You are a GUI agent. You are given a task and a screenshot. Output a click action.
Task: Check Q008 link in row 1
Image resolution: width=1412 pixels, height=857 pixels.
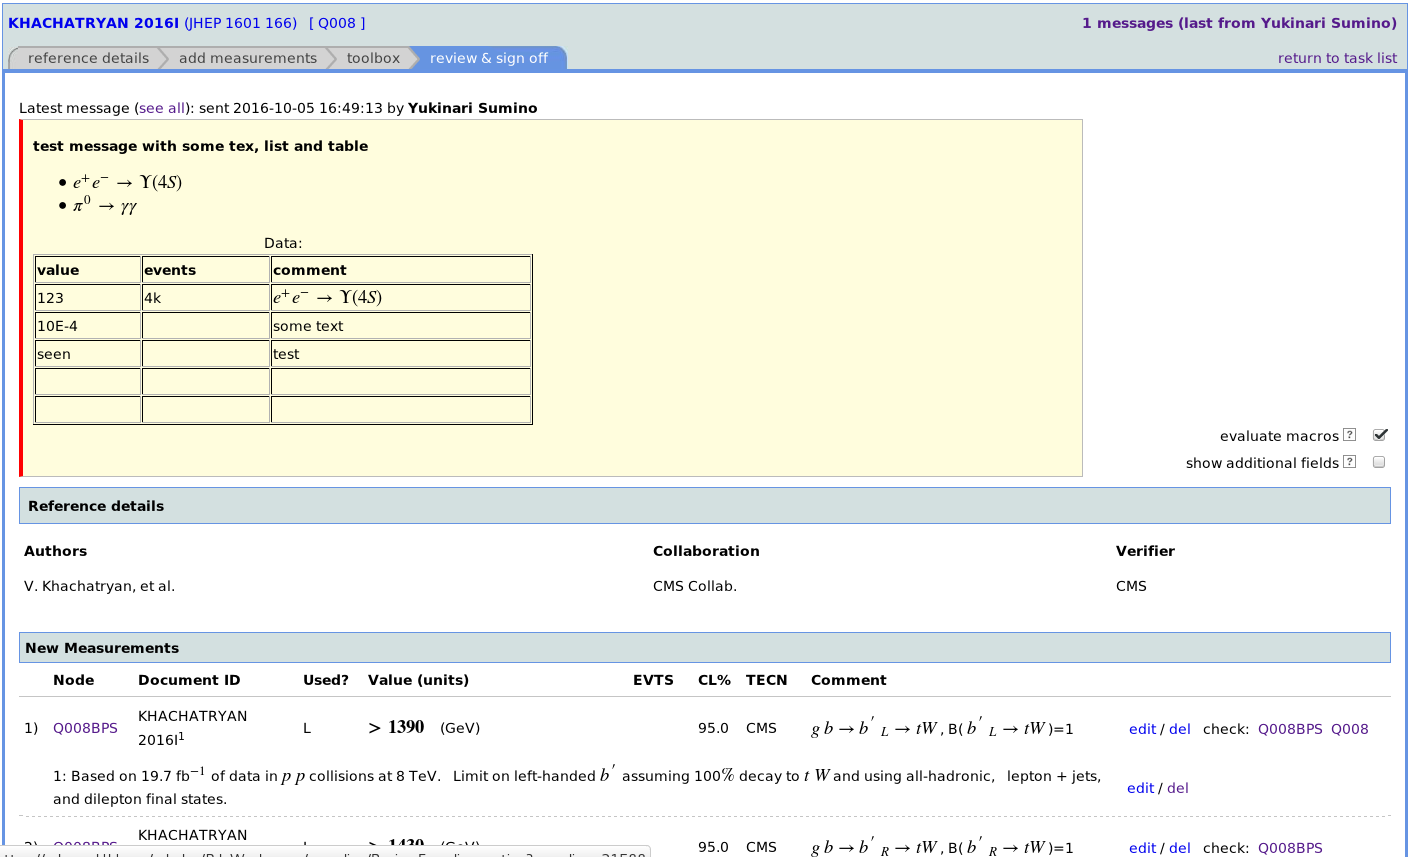(1349, 729)
